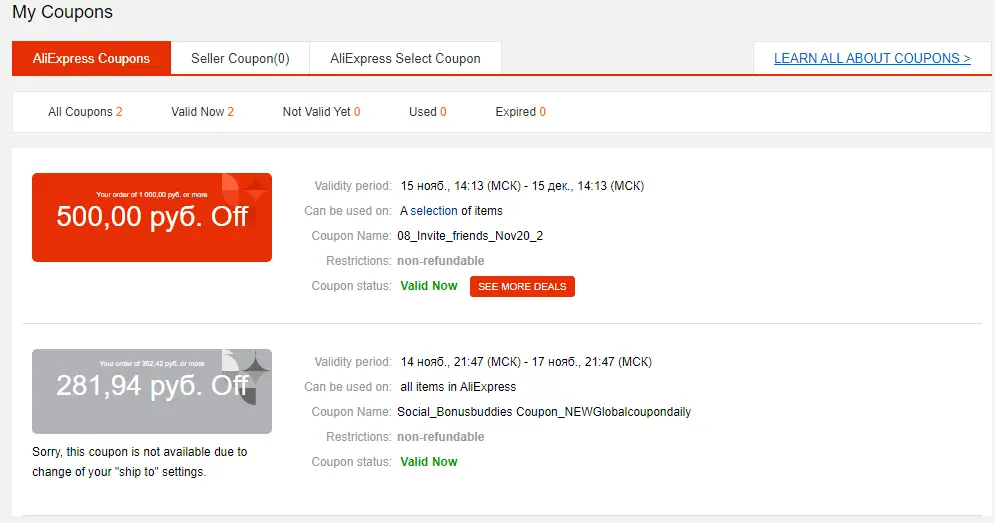Open the AliExpress Coupons tab
The height and width of the screenshot is (523, 995).
(x=91, y=58)
